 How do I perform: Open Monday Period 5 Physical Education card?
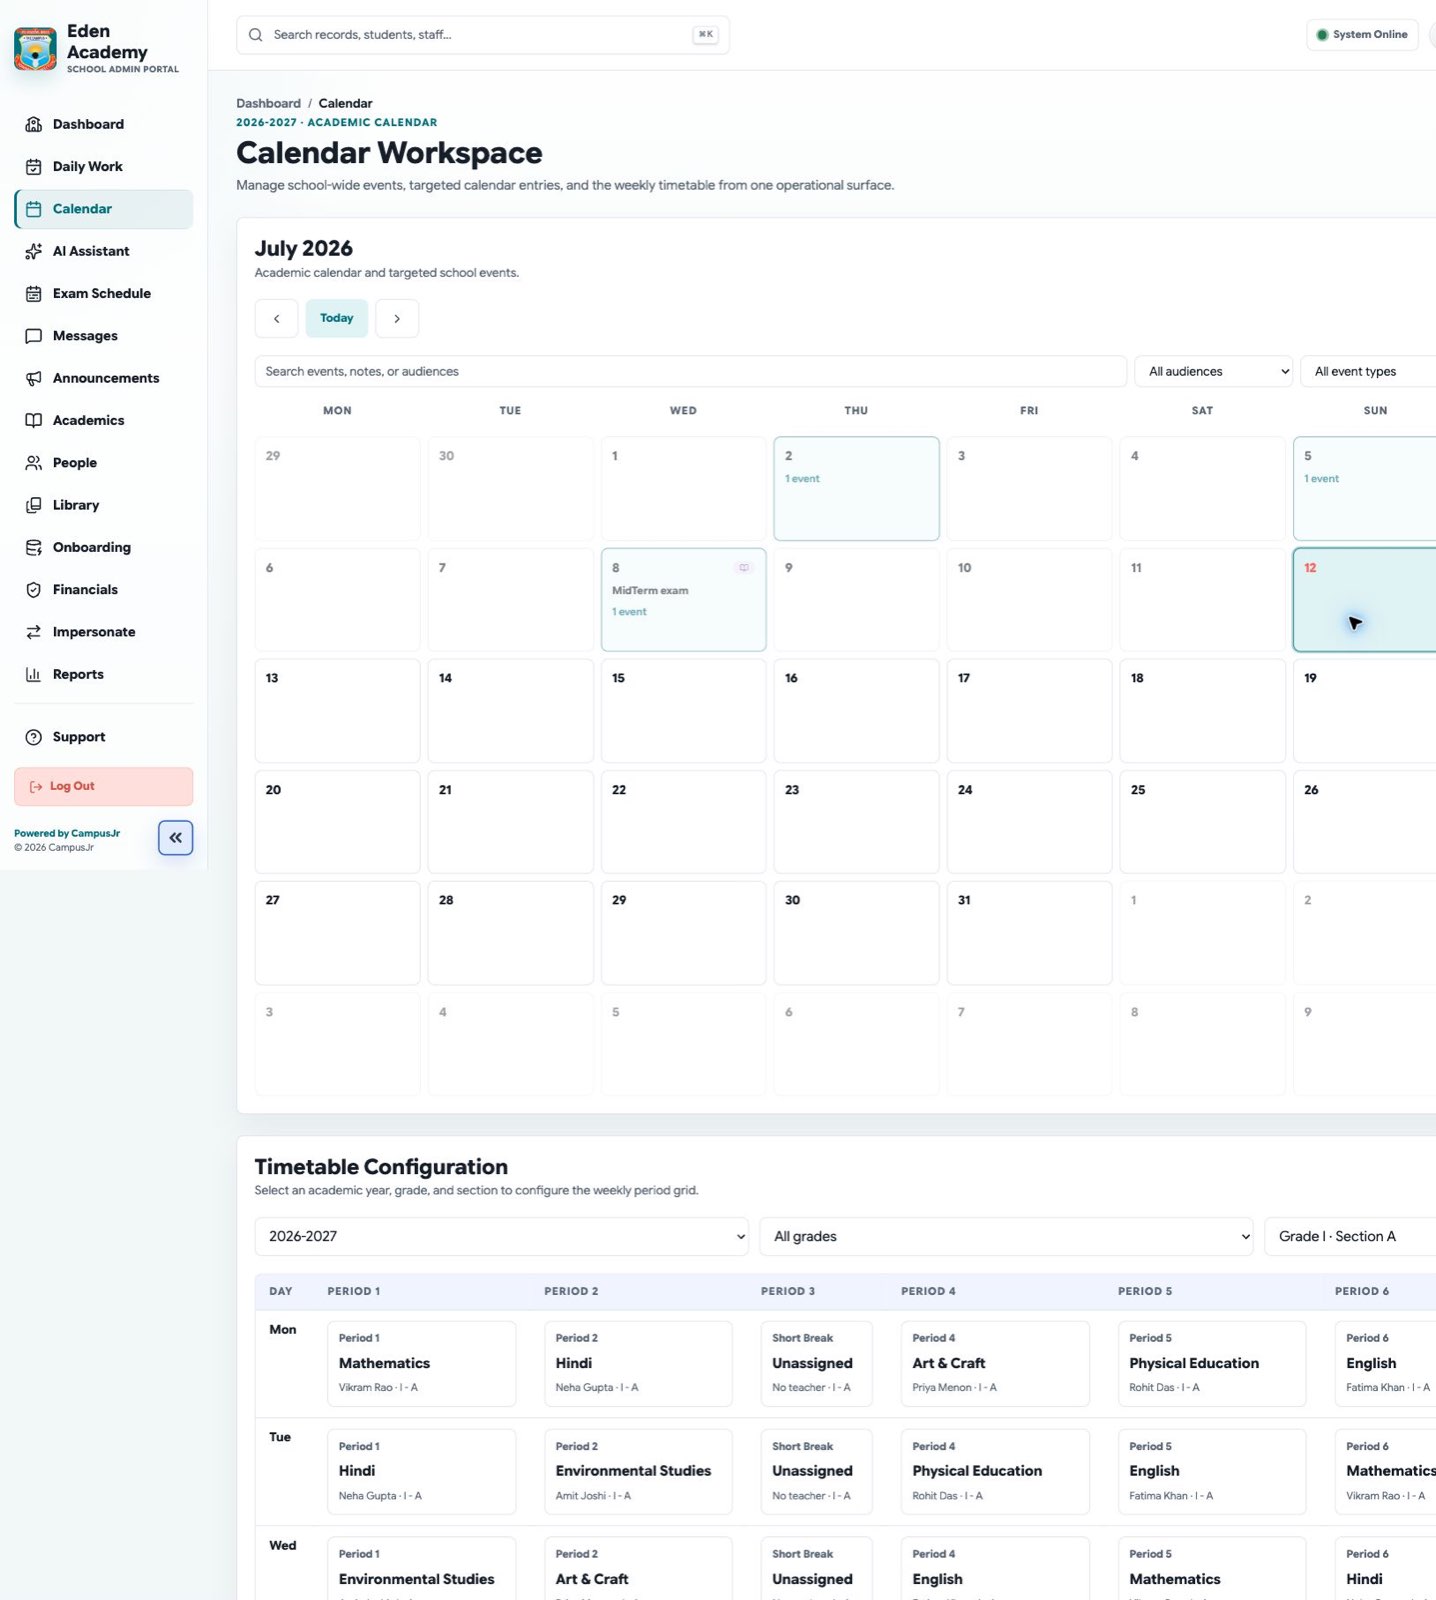tap(1212, 1364)
